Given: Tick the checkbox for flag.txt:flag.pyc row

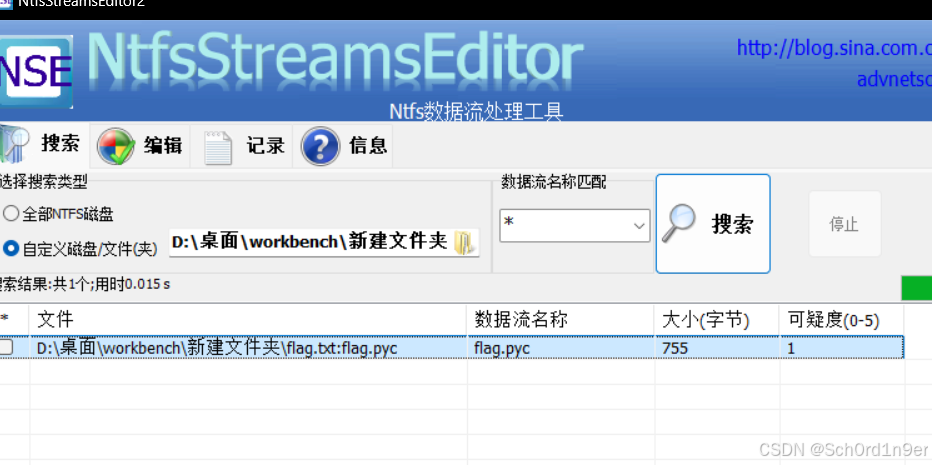Looking at the screenshot, I should 6,348.
